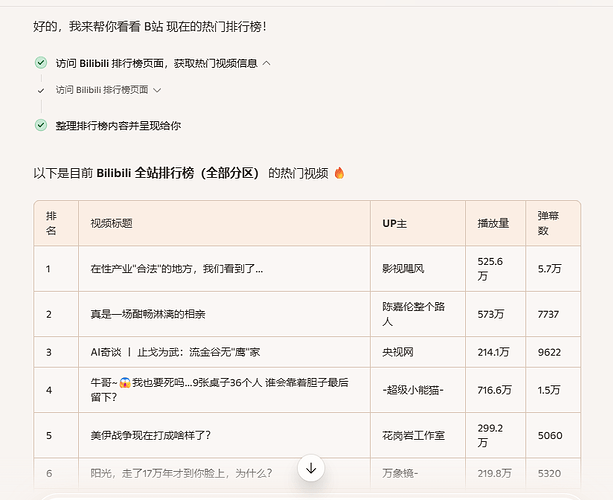
Task: Click danmaku count 5.7万
Action: [549, 269]
